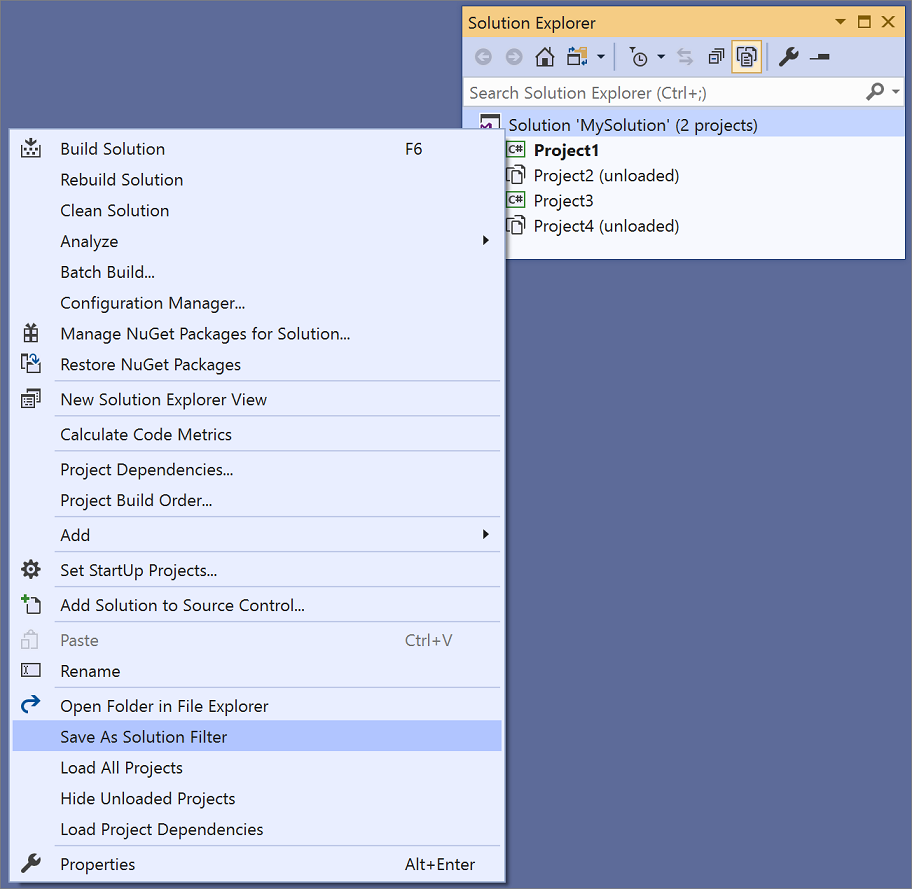Click the Restore NuGet Packages icon
This screenshot has height=889, width=912.
click(30, 364)
